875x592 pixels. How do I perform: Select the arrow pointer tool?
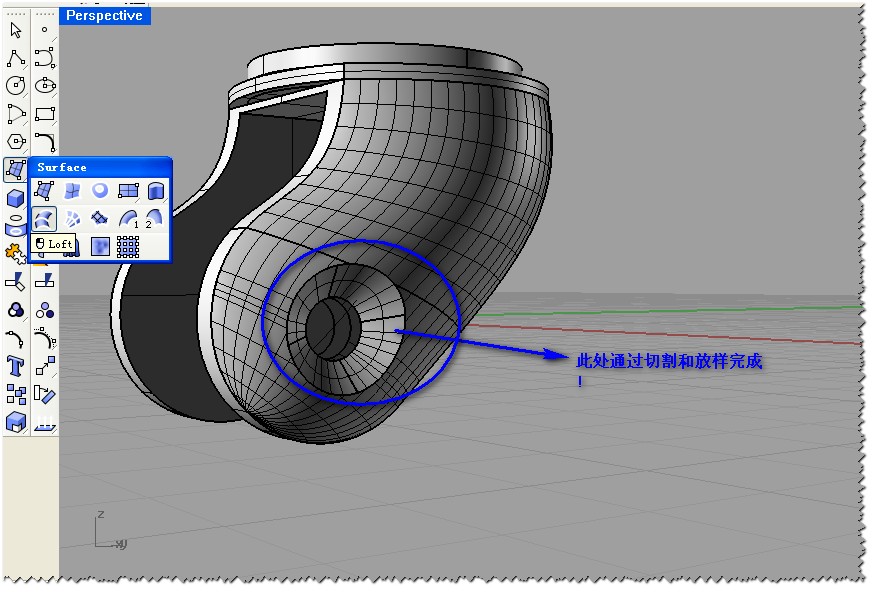pyautogui.click(x=16, y=30)
